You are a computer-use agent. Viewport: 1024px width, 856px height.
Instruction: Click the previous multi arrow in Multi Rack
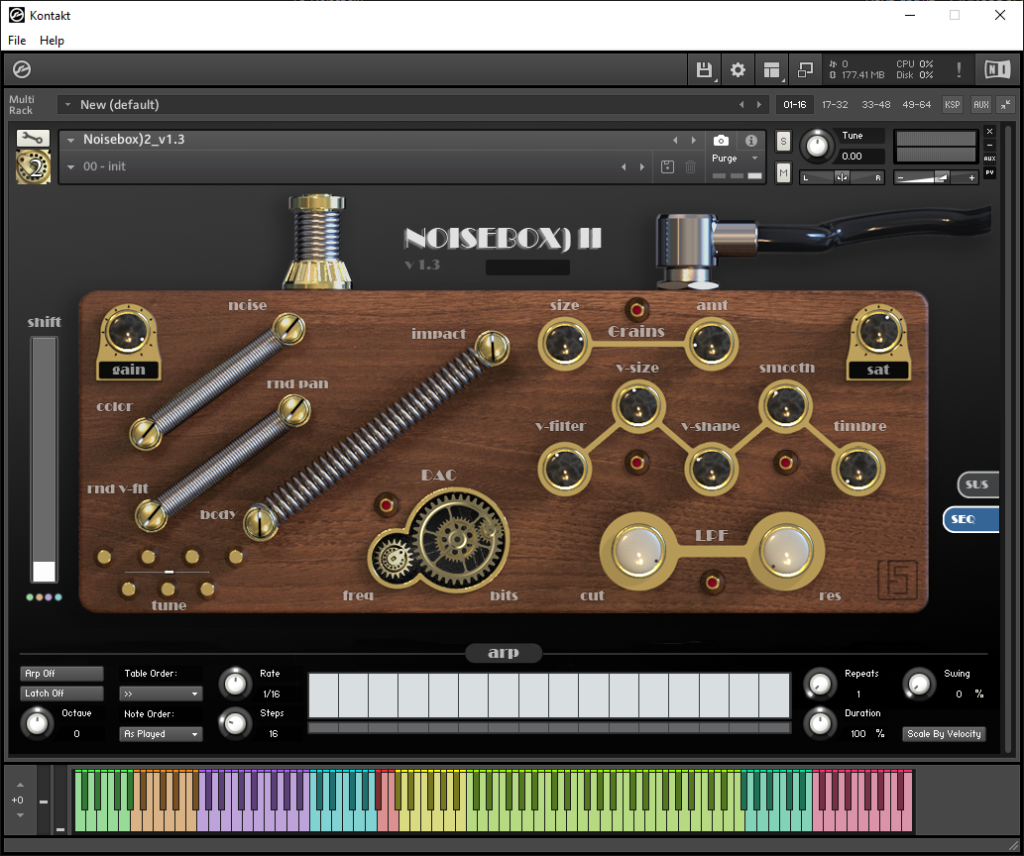pos(741,104)
